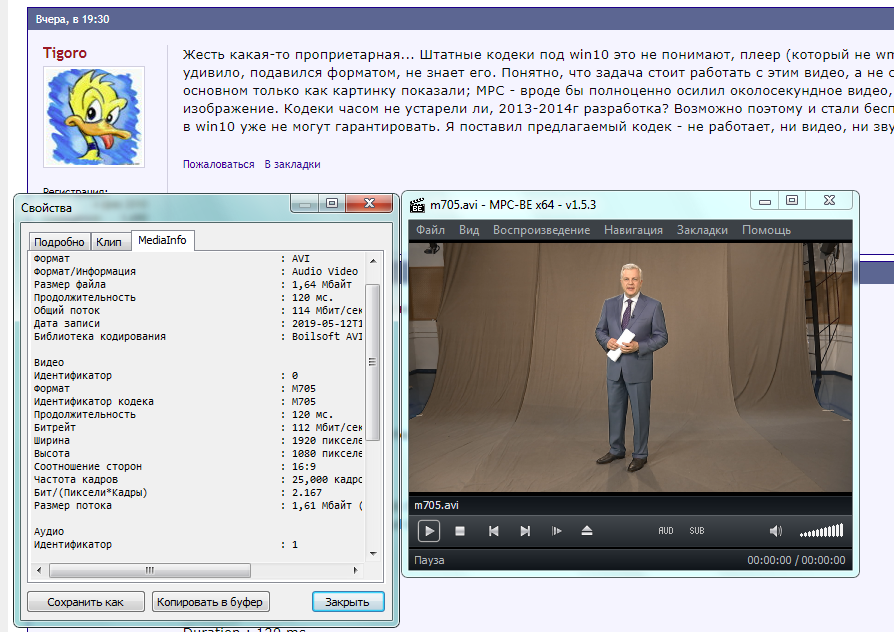Screen dimensions: 894x632
Task: Select audio track with AUD icon
Action: click(x=666, y=531)
